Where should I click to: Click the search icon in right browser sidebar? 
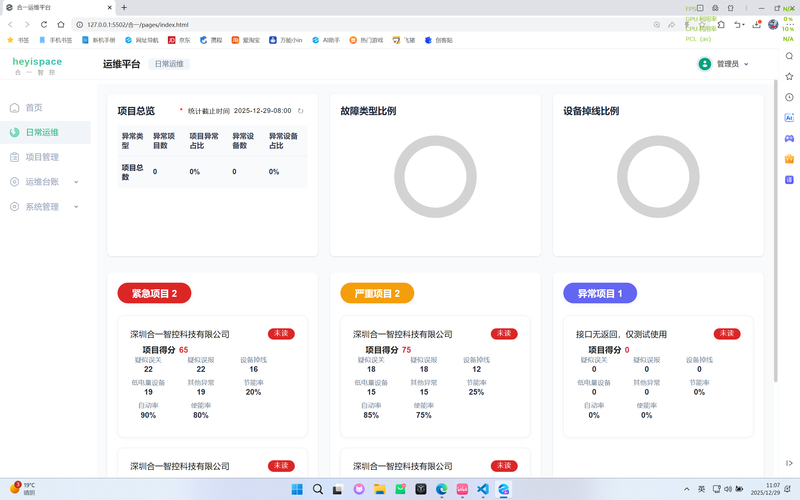pos(789,56)
